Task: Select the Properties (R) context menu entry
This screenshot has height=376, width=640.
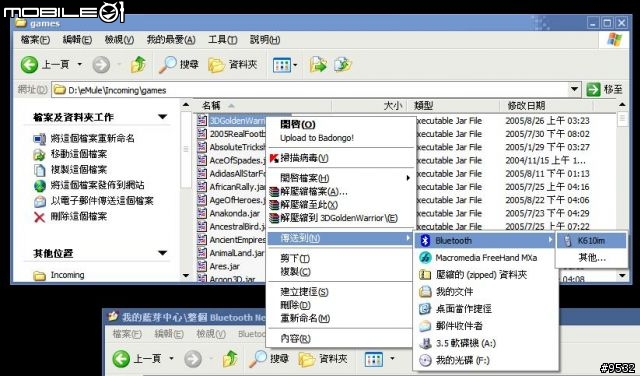Action: pos(296,338)
